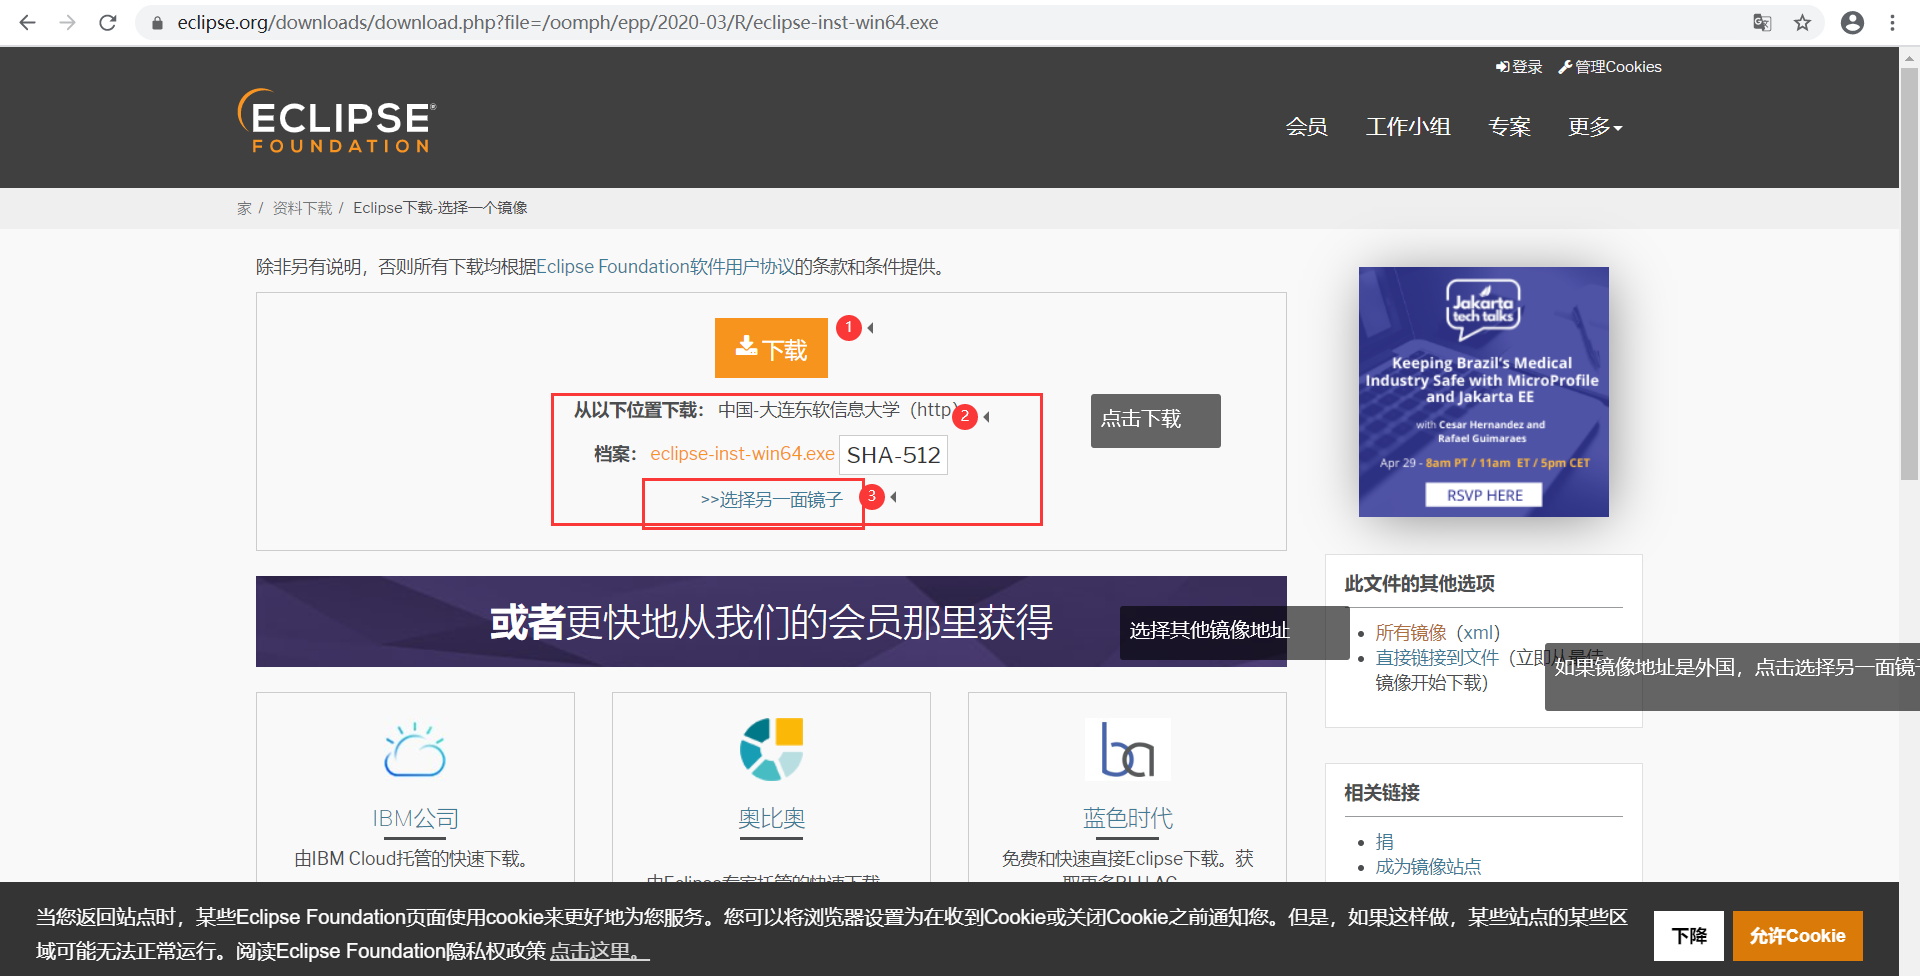This screenshot has height=976, width=1920.
Task: Click the HTTPS padlock security icon
Action: coord(157,22)
